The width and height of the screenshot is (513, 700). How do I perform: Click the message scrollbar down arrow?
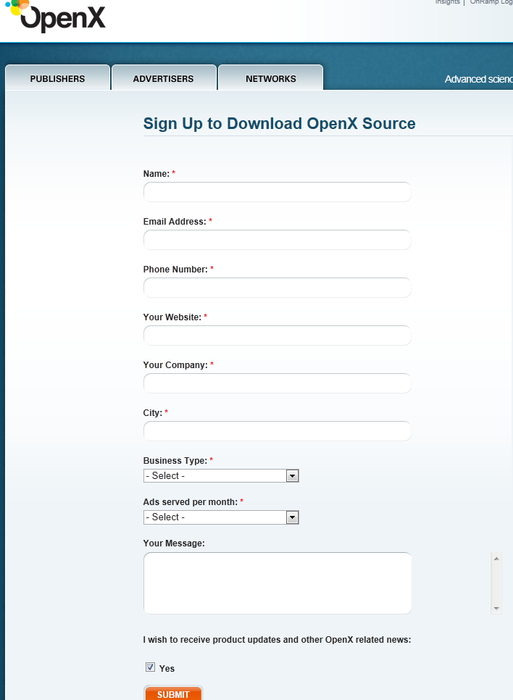(496, 608)
